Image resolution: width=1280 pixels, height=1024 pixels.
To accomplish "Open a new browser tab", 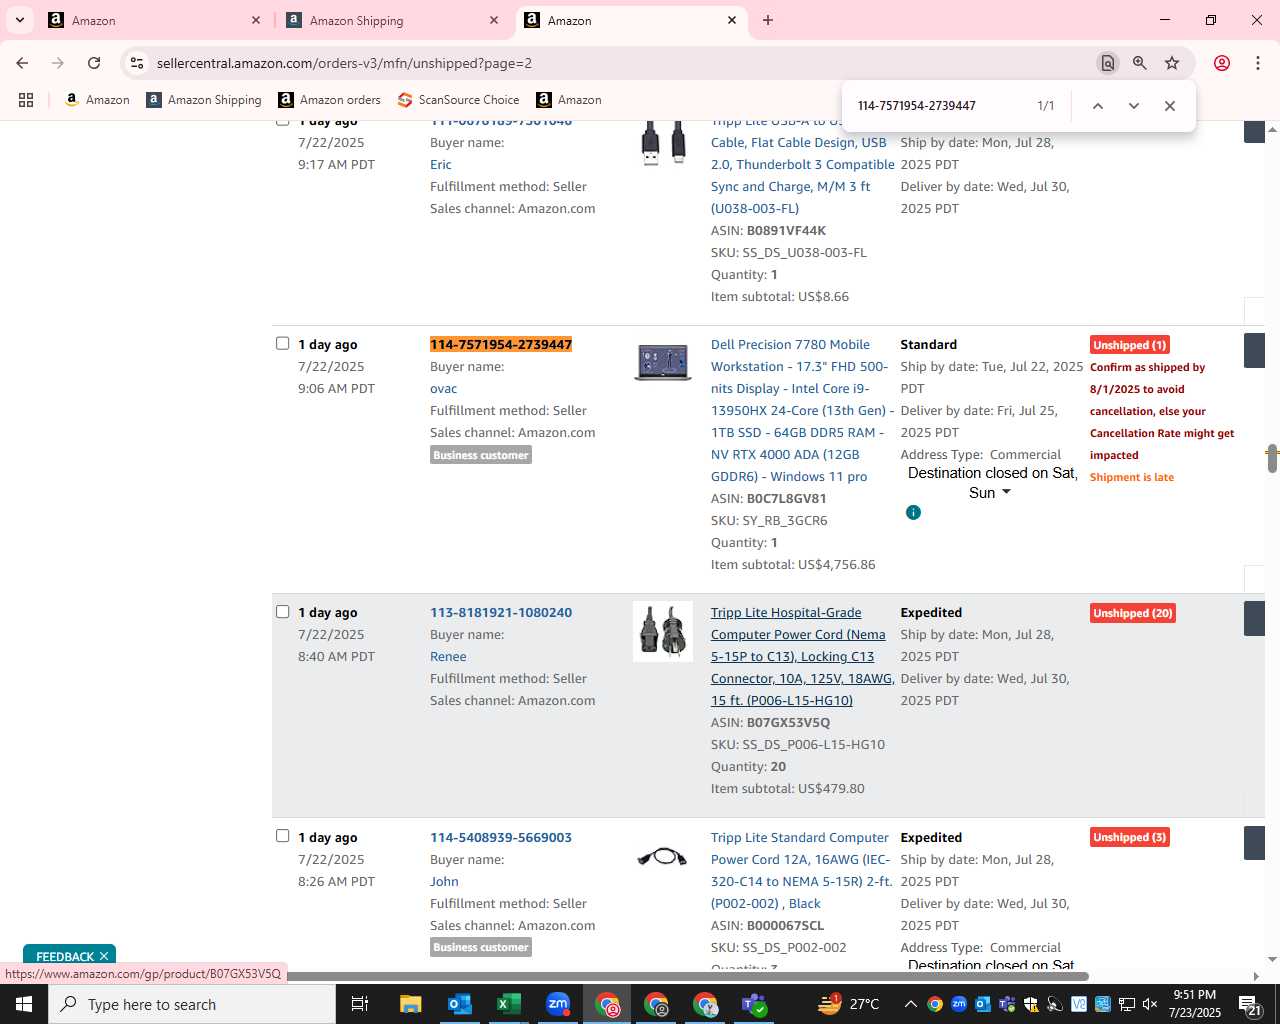I will [768, 20].
